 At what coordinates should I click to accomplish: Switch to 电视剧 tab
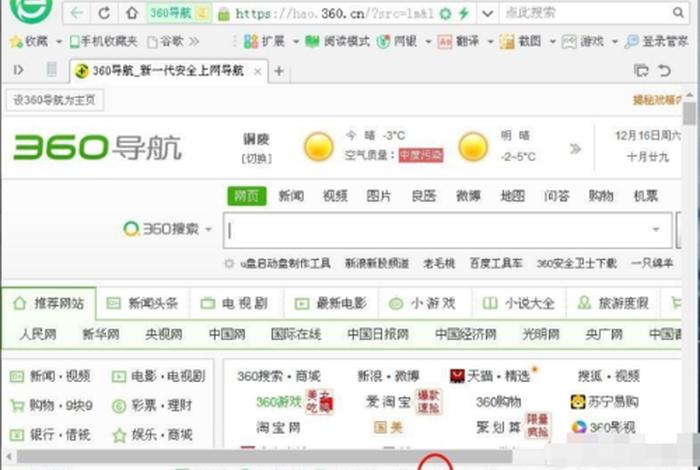[235, 304]
